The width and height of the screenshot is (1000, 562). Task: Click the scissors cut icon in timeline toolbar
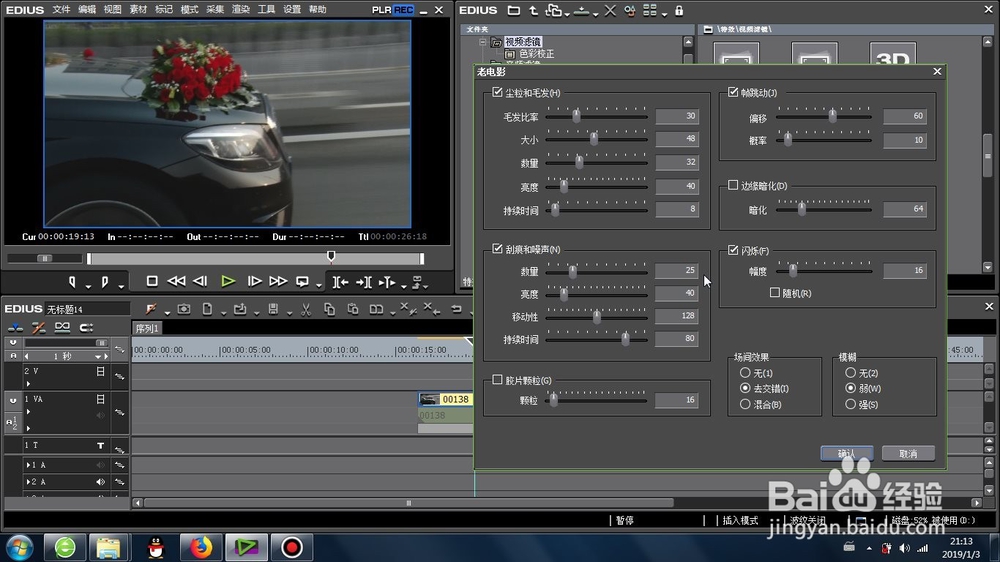tap(305, 309)
